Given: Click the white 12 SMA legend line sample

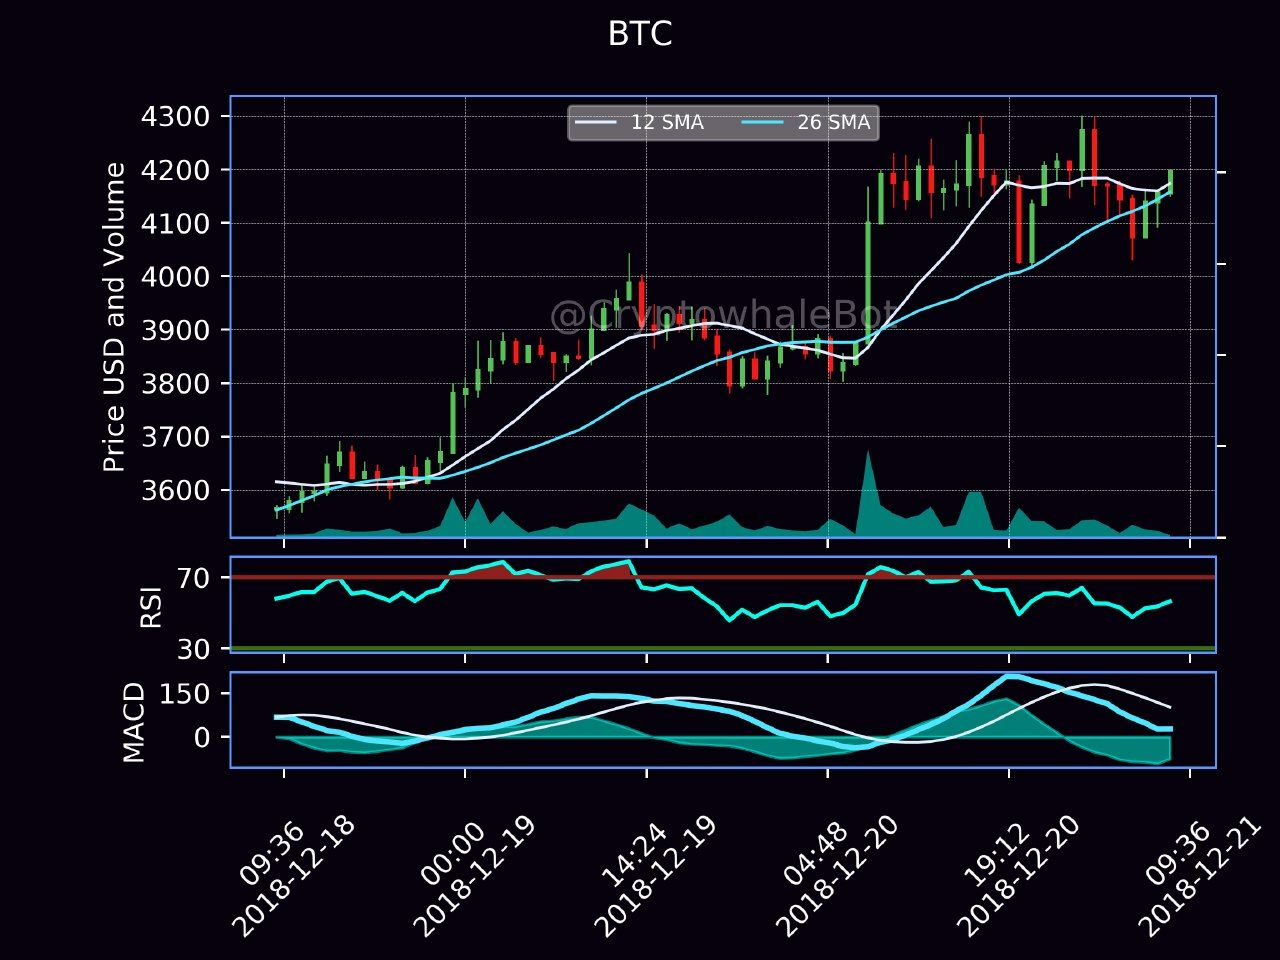Looking at the screenshot, I should point(598,123).
